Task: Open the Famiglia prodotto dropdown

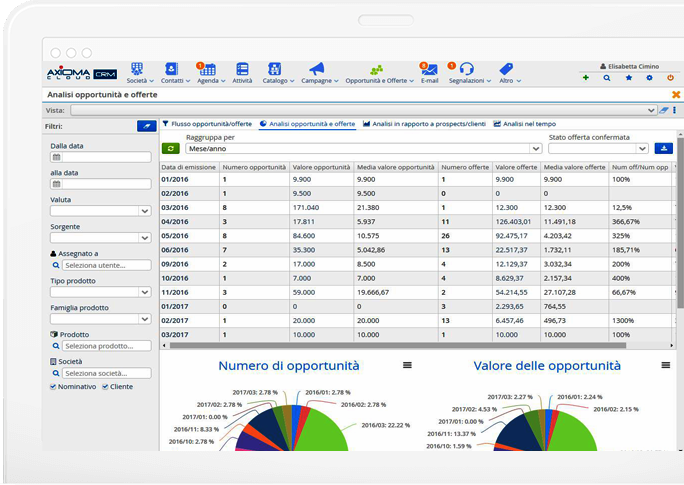Action: click(100, 319)
